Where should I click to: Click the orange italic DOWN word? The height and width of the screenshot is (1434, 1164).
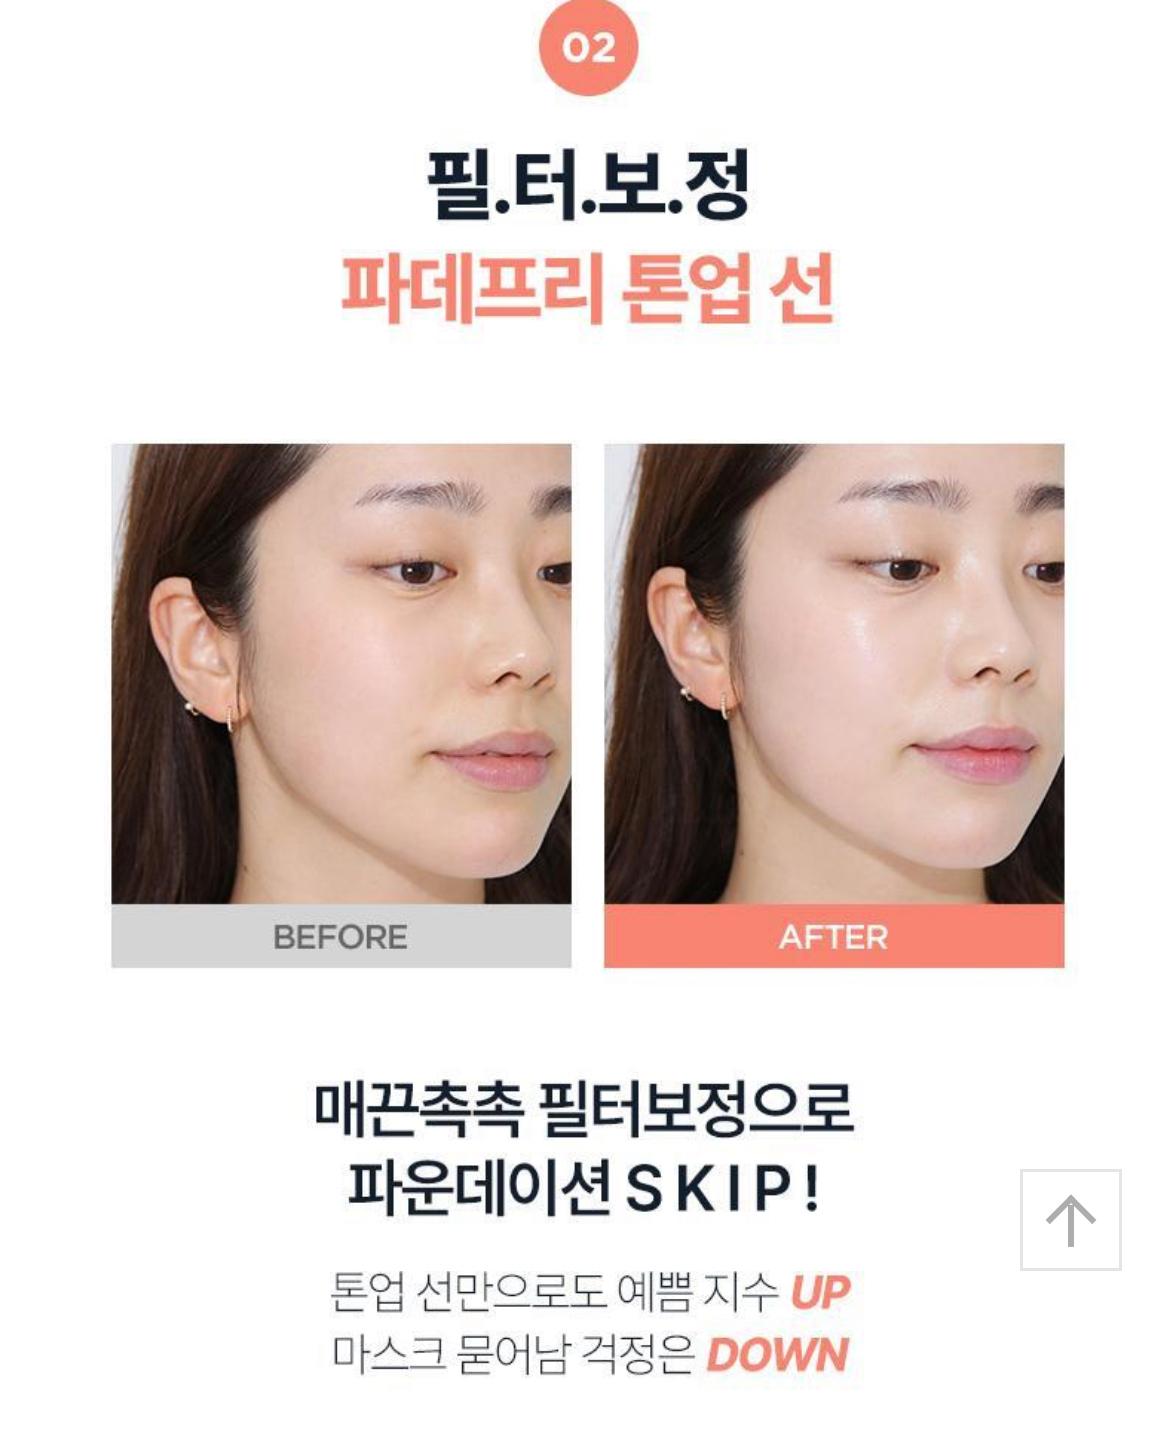coord(777,1355)
